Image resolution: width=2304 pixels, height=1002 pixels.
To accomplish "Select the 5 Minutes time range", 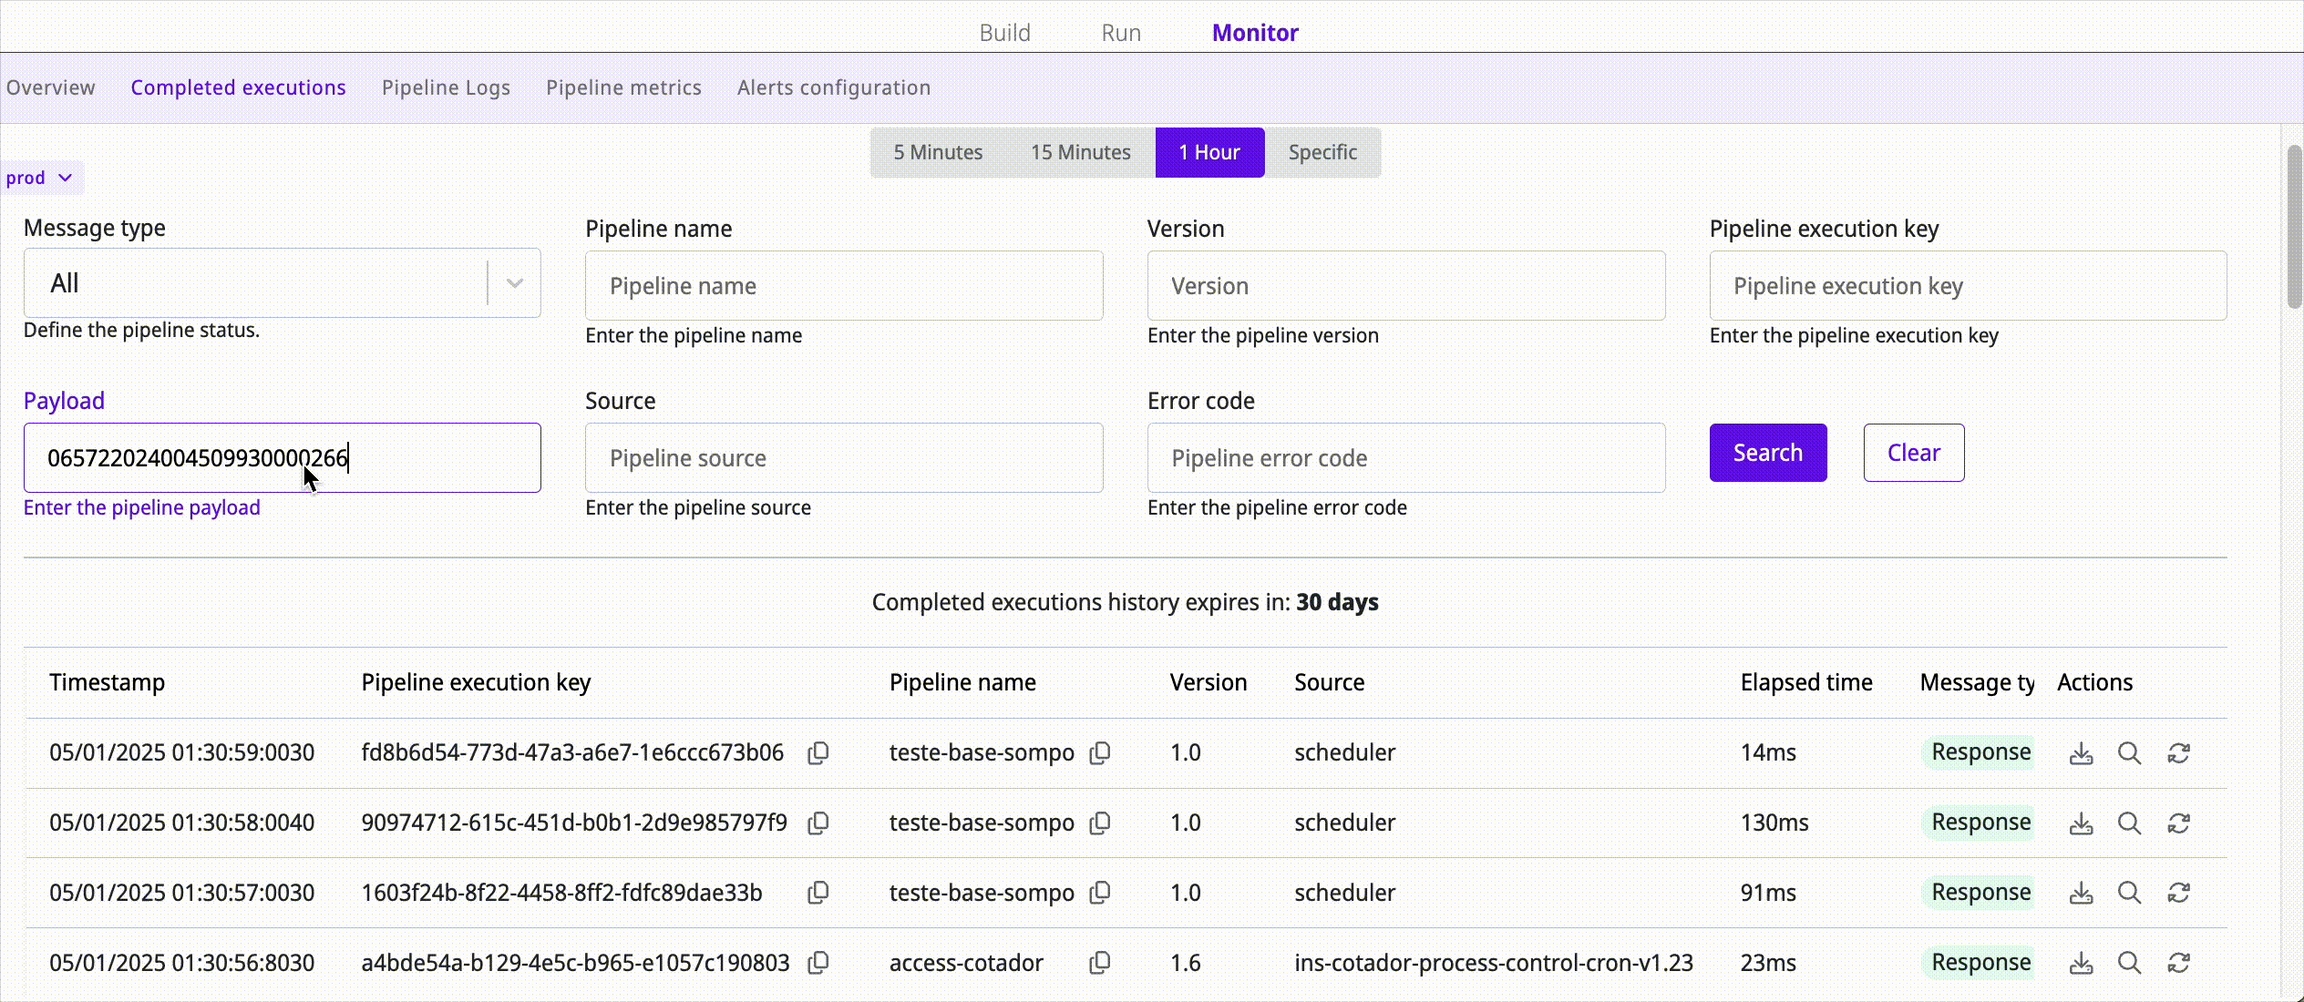I will pyautogui.click(x=937, y=152).
